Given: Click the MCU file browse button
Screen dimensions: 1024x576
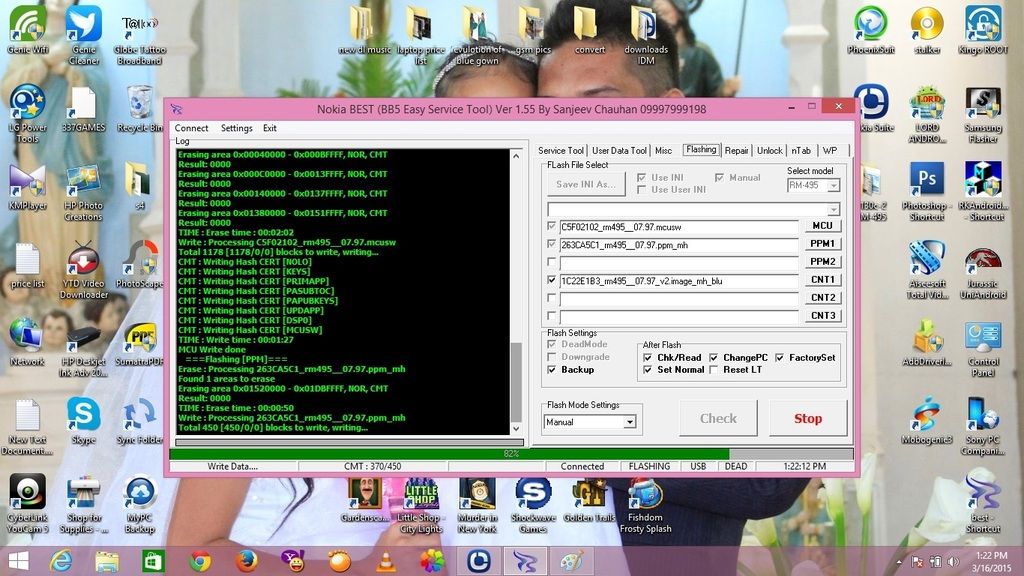Looking at the screenshot, I should pyautogui.click(x=822, y=226).
